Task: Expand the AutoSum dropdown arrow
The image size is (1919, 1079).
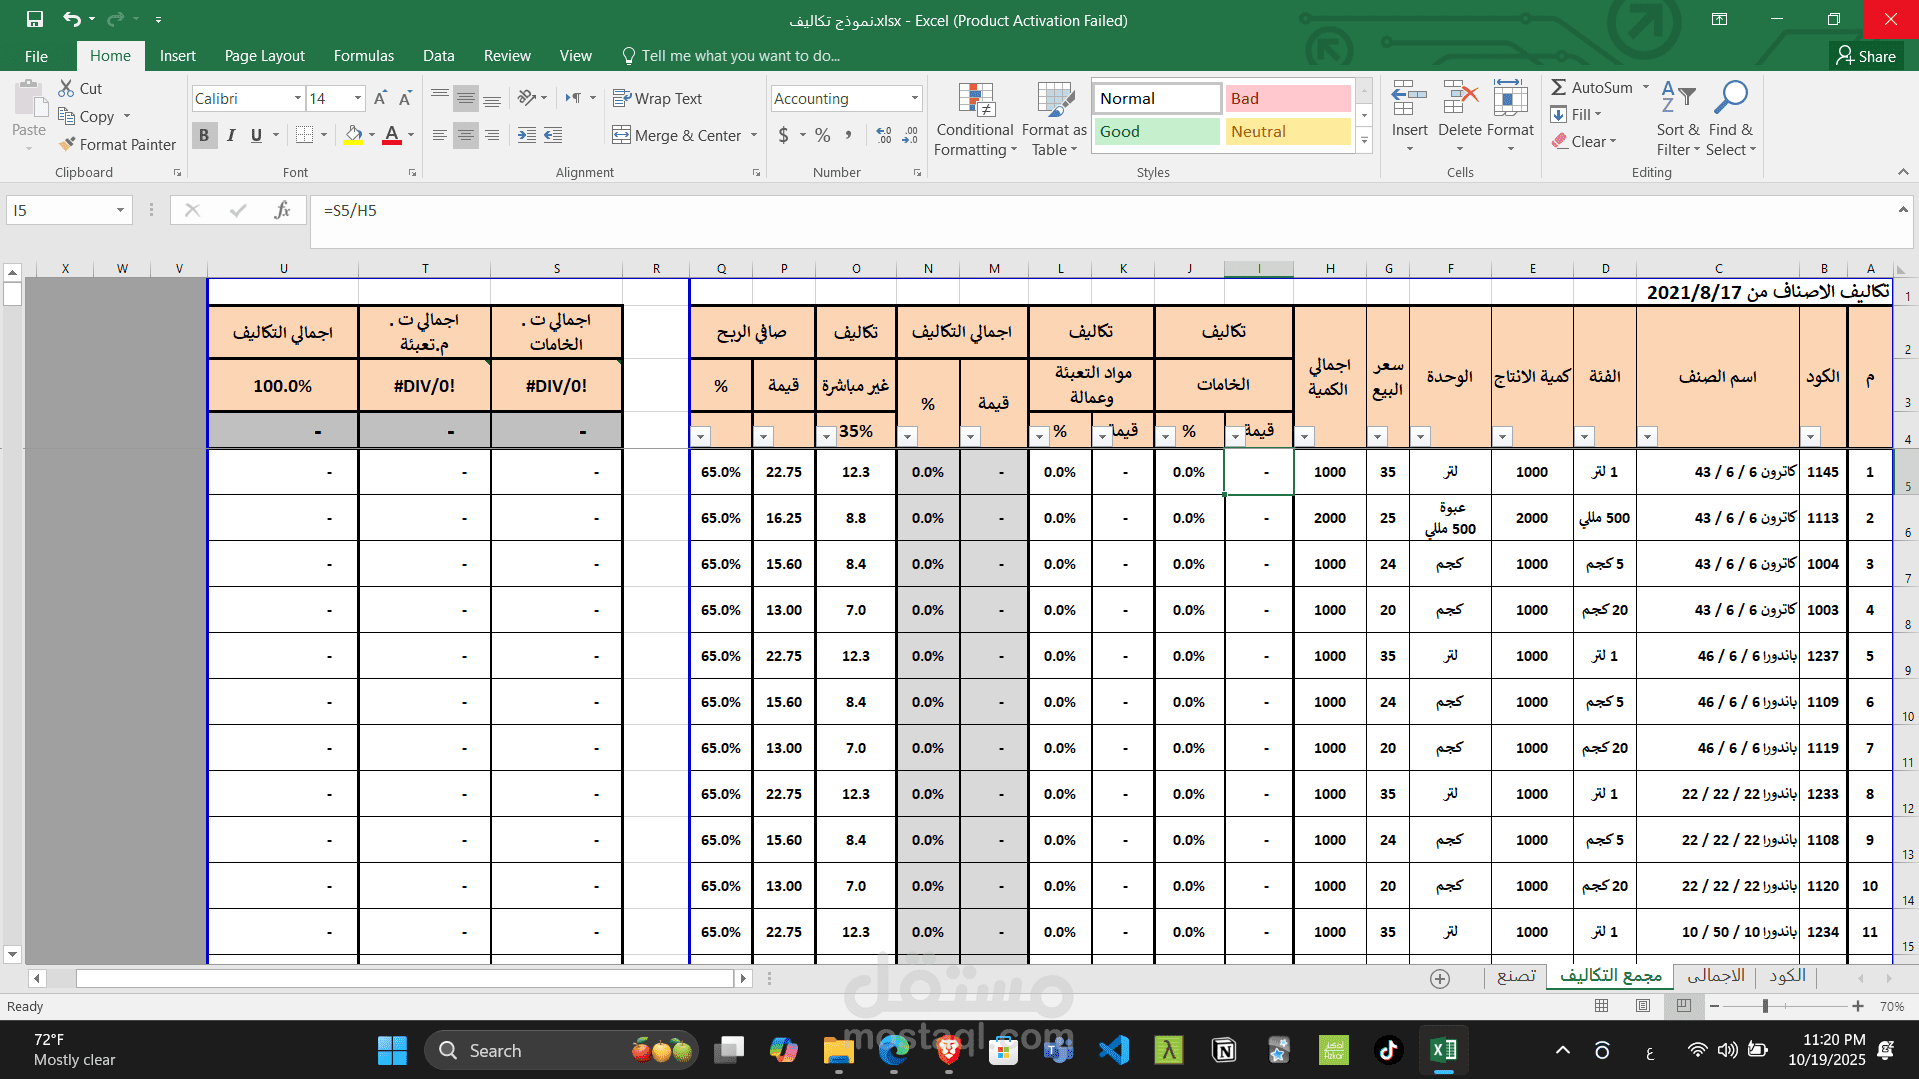Action: (x=1646, y=87)
